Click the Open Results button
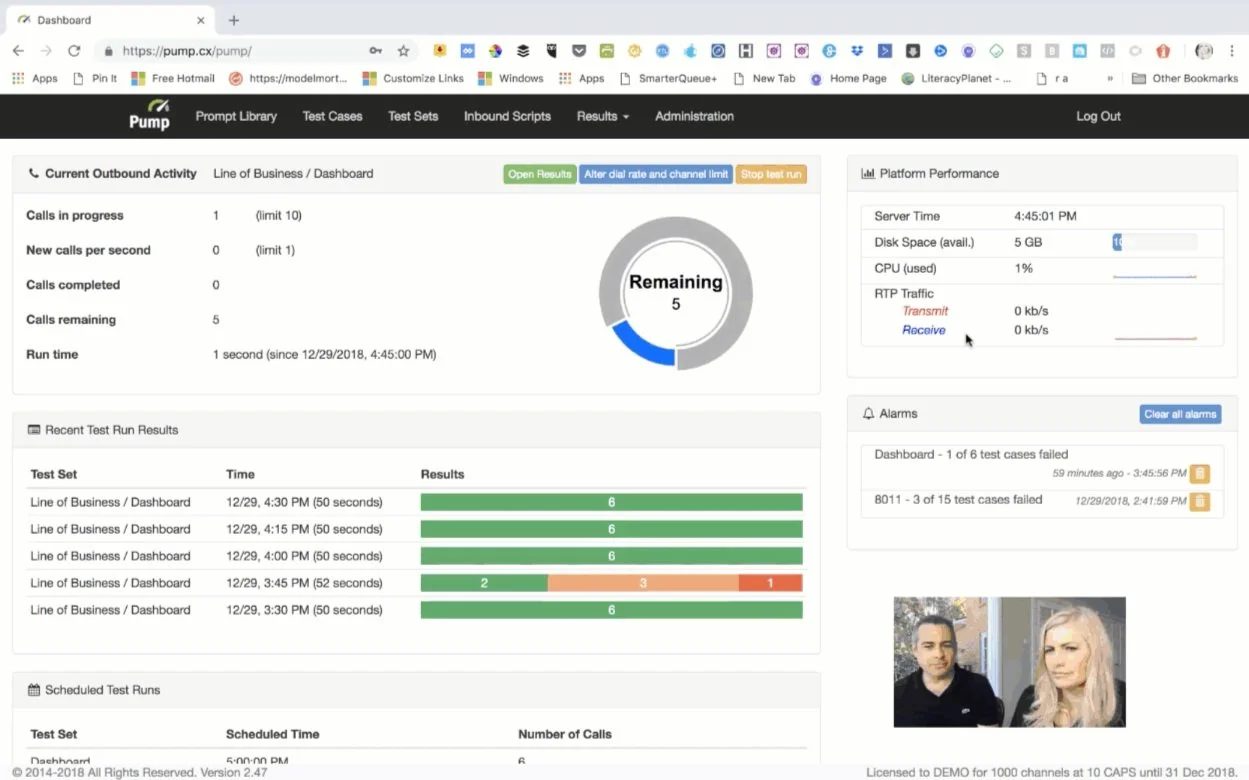 tap(539, 173)
